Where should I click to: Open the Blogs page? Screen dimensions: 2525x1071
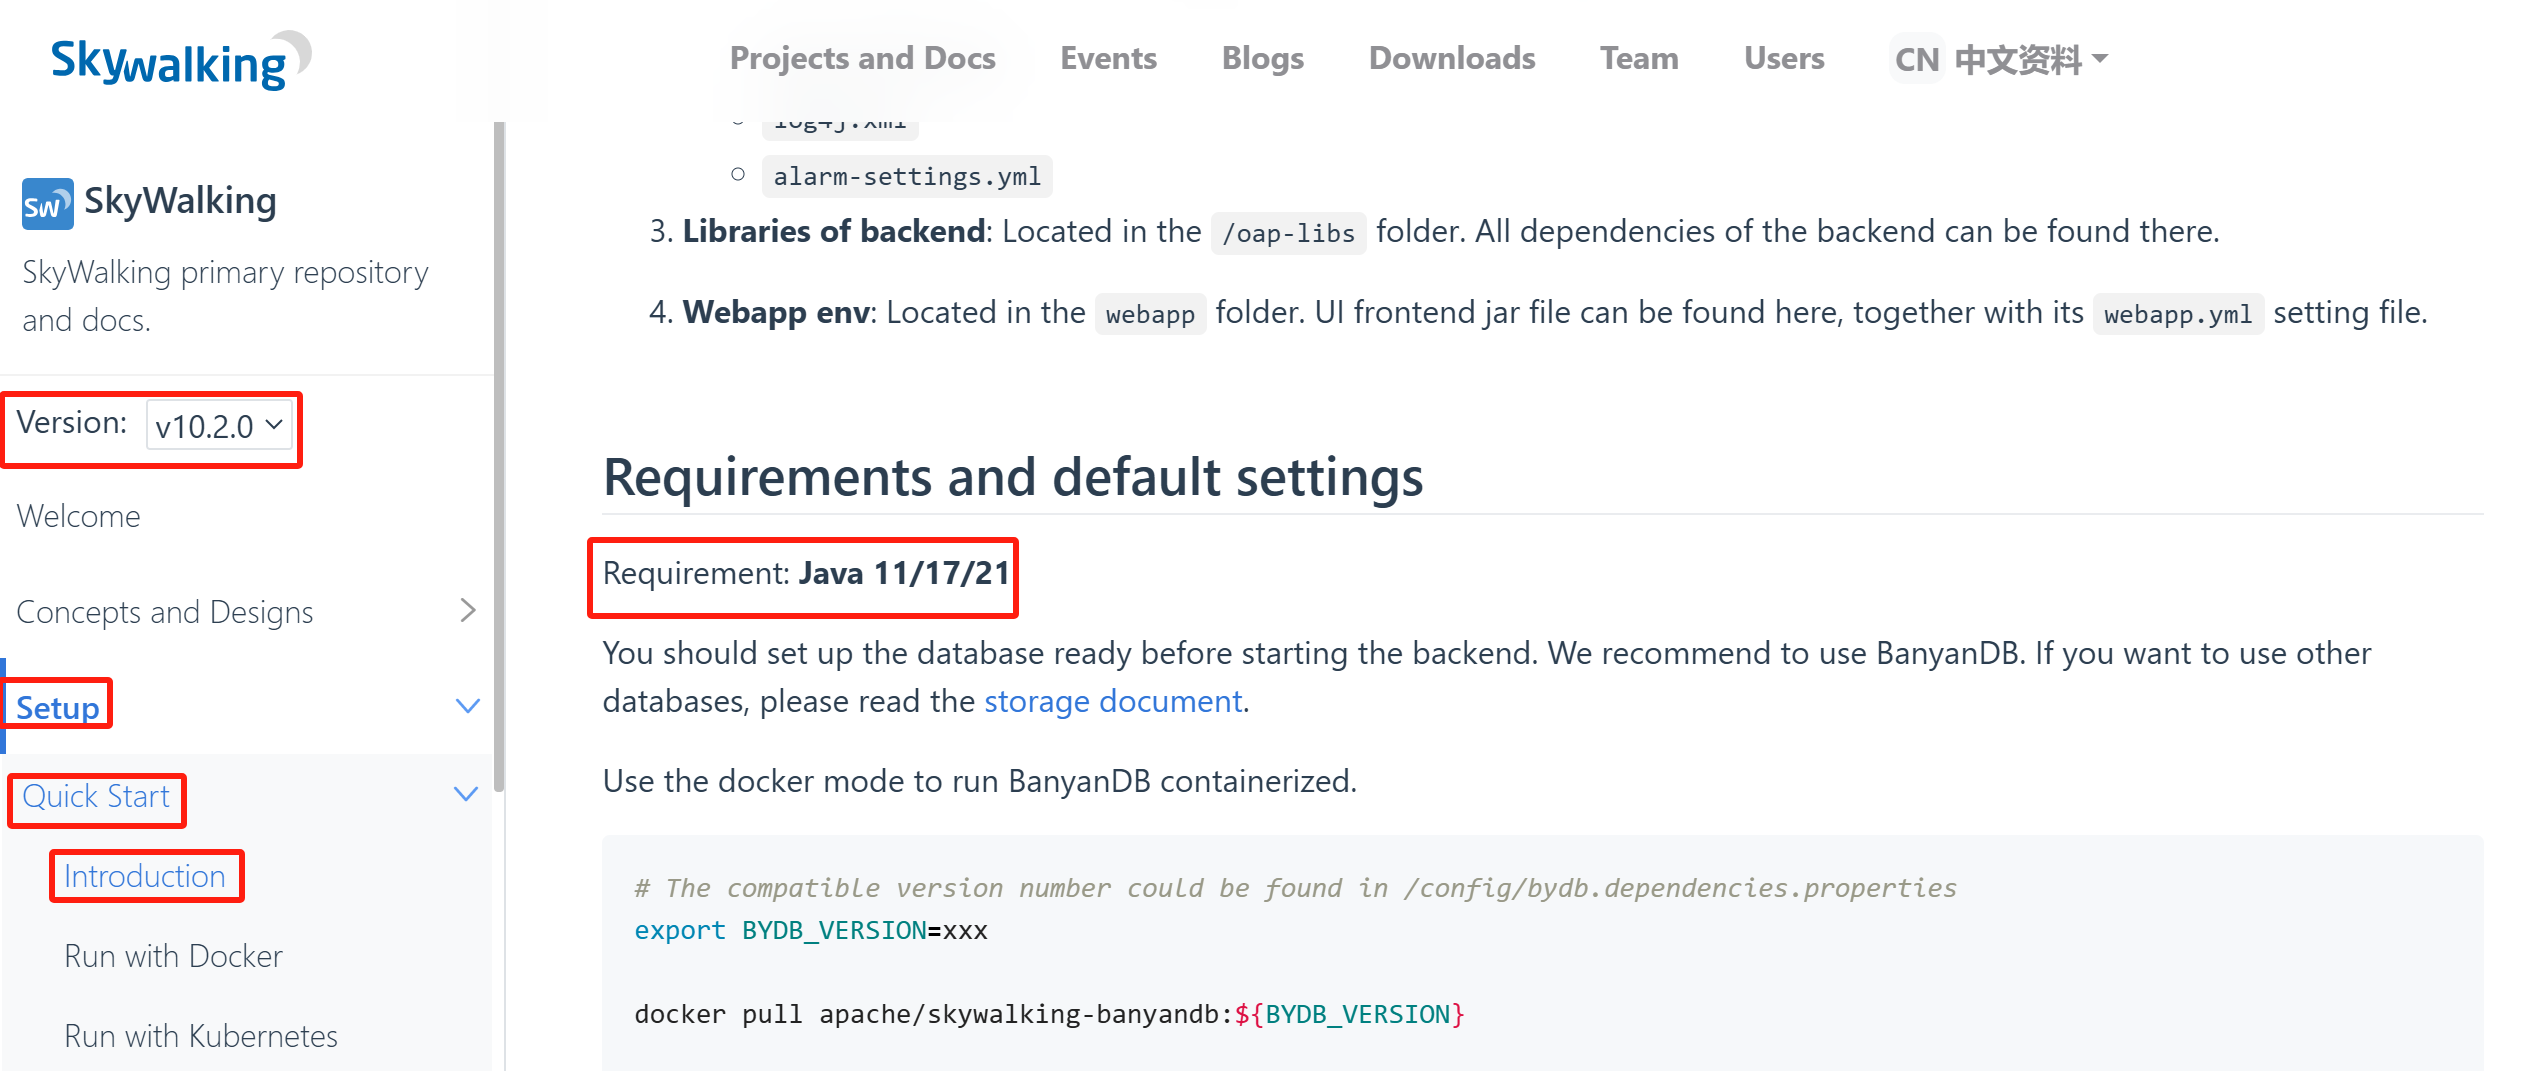click(1262, 58)
